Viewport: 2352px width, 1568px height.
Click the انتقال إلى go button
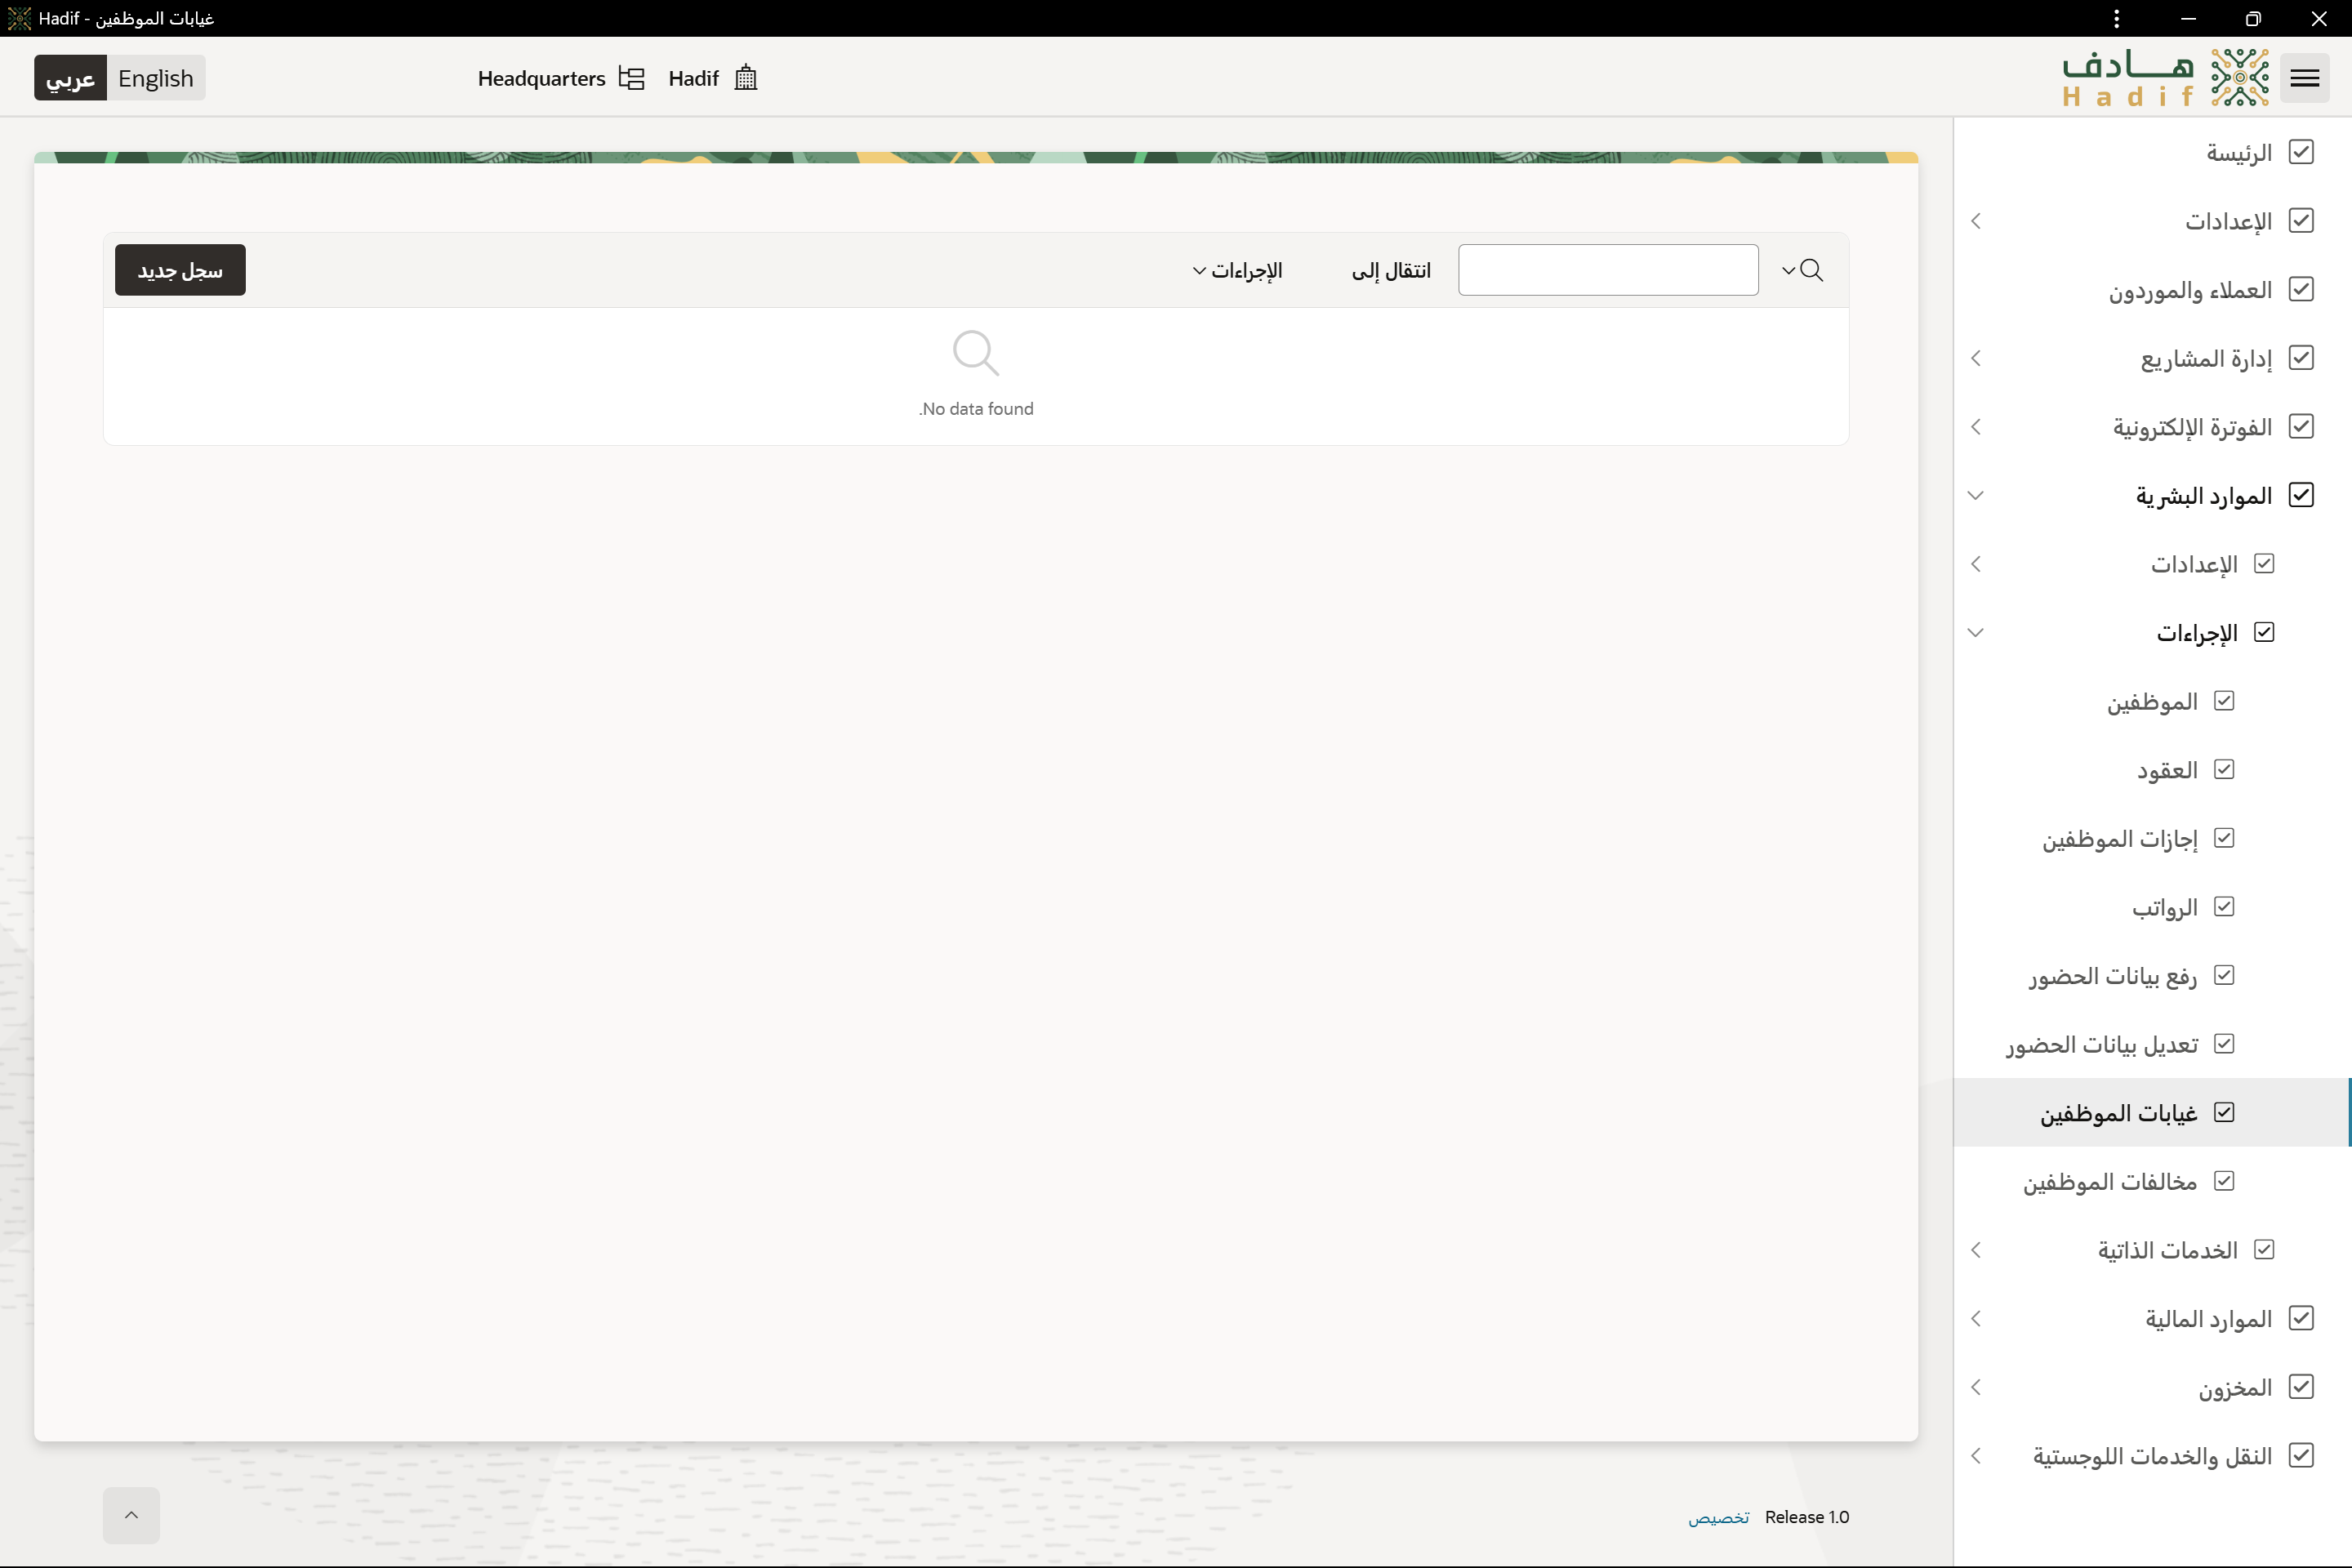click(x=1391, y=270)
